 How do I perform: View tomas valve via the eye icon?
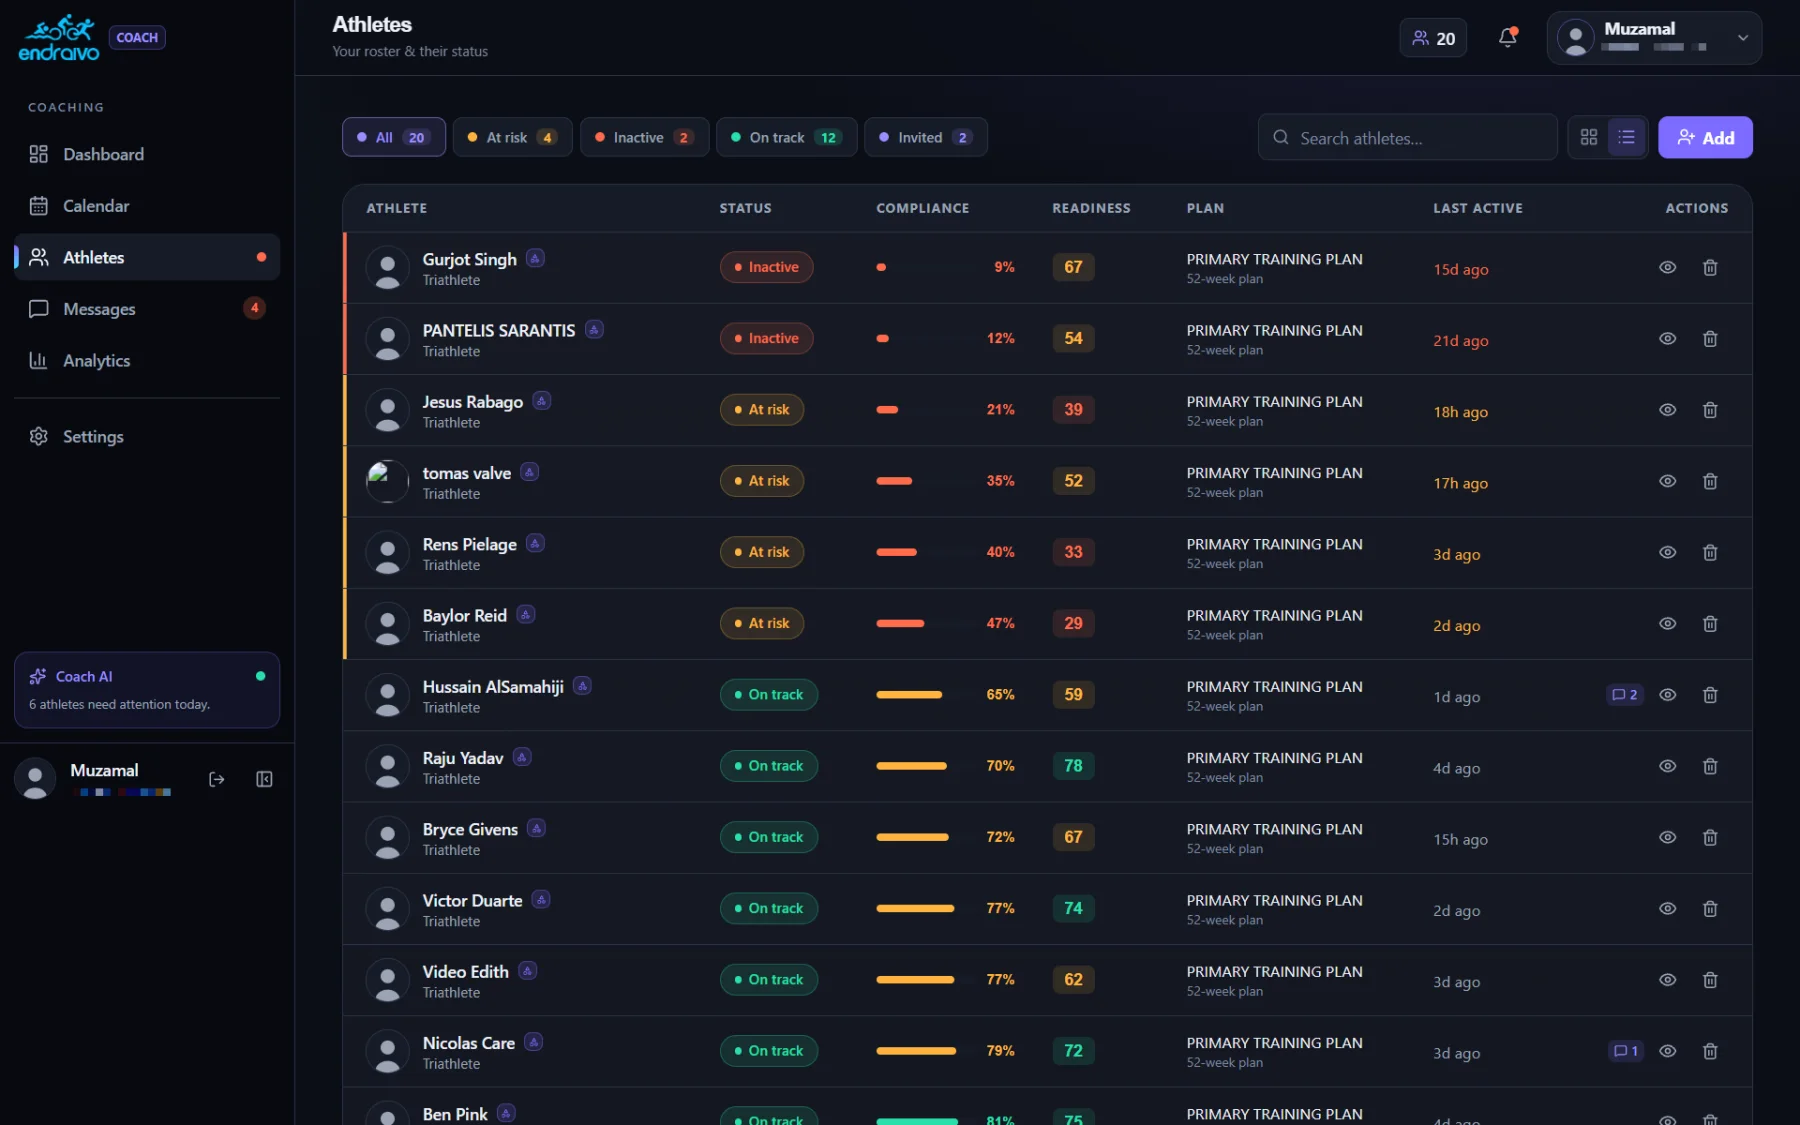point(1668,481)
